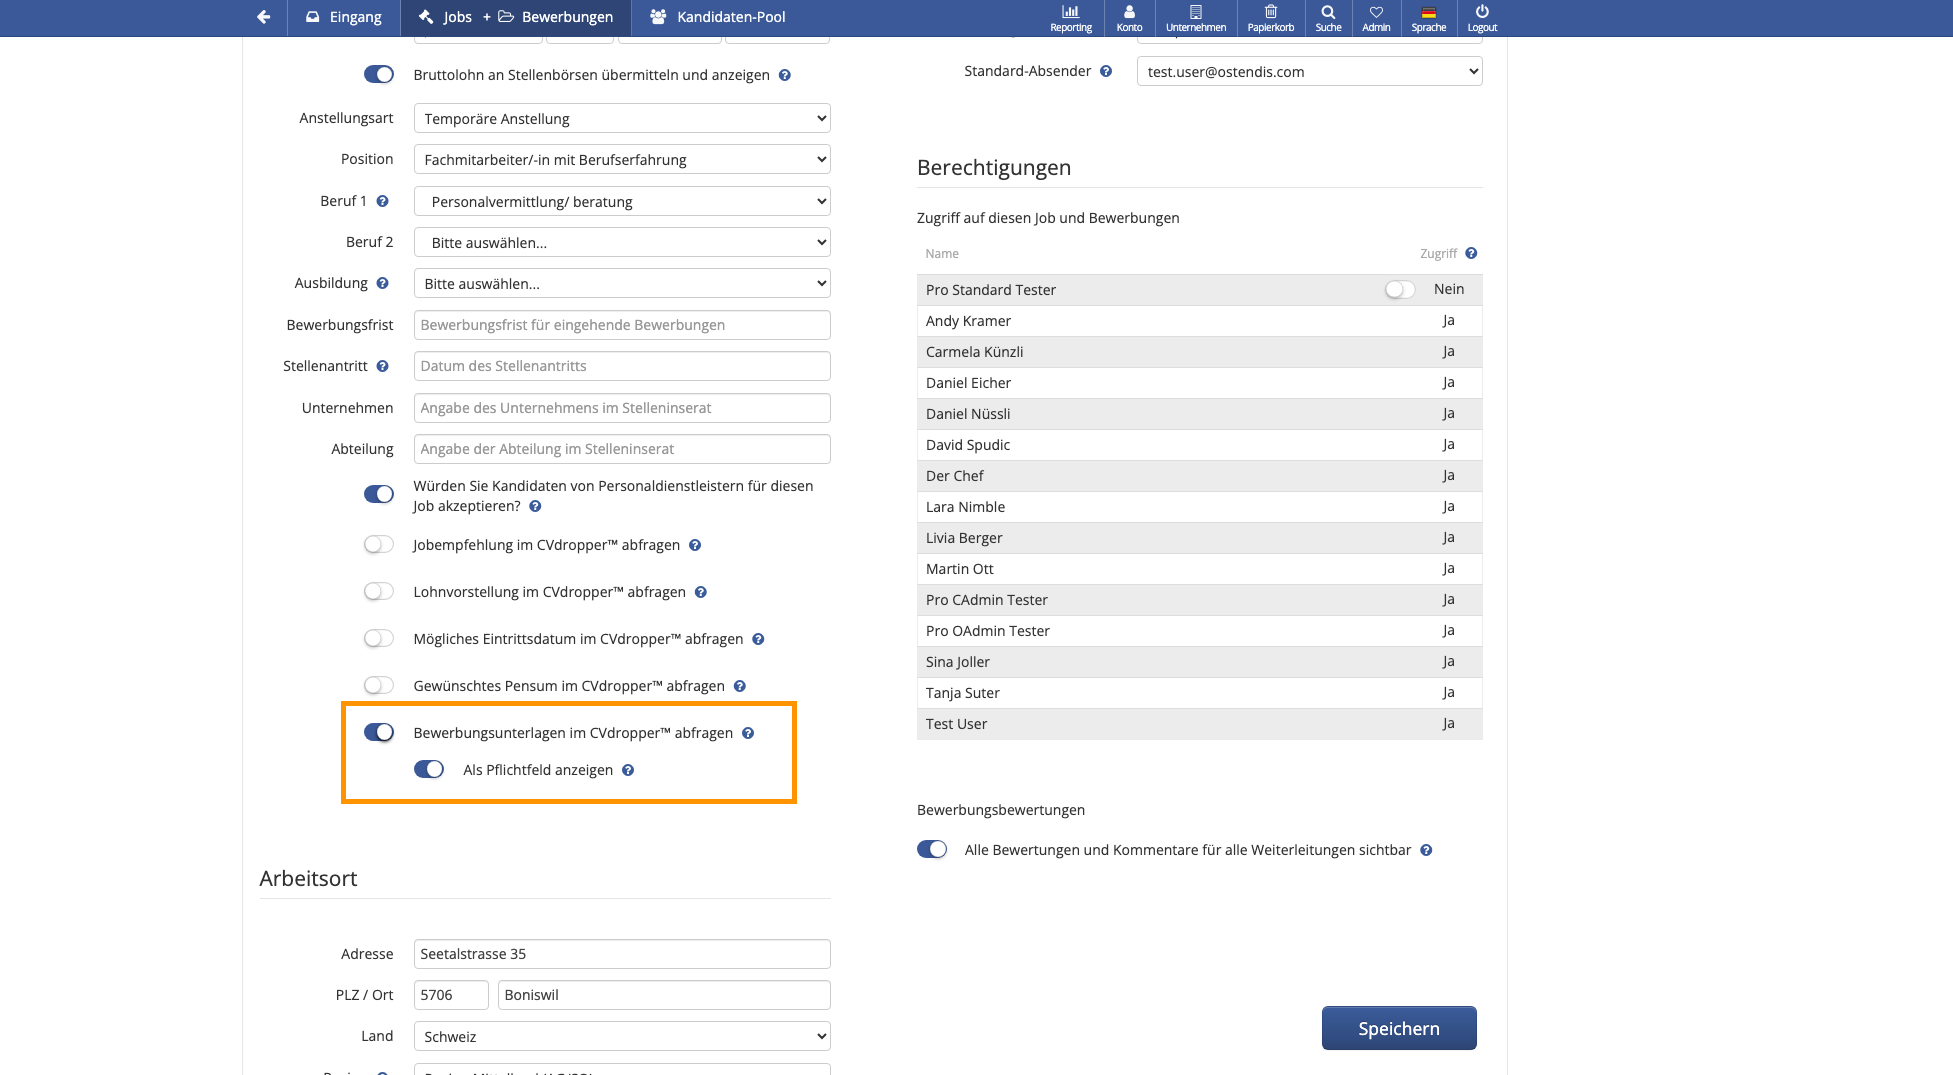This screenshot has height=1075, width=1953.
Task: Show help for Mögliches Eintrittsdatum option
Action: click(x=758, y=639)
